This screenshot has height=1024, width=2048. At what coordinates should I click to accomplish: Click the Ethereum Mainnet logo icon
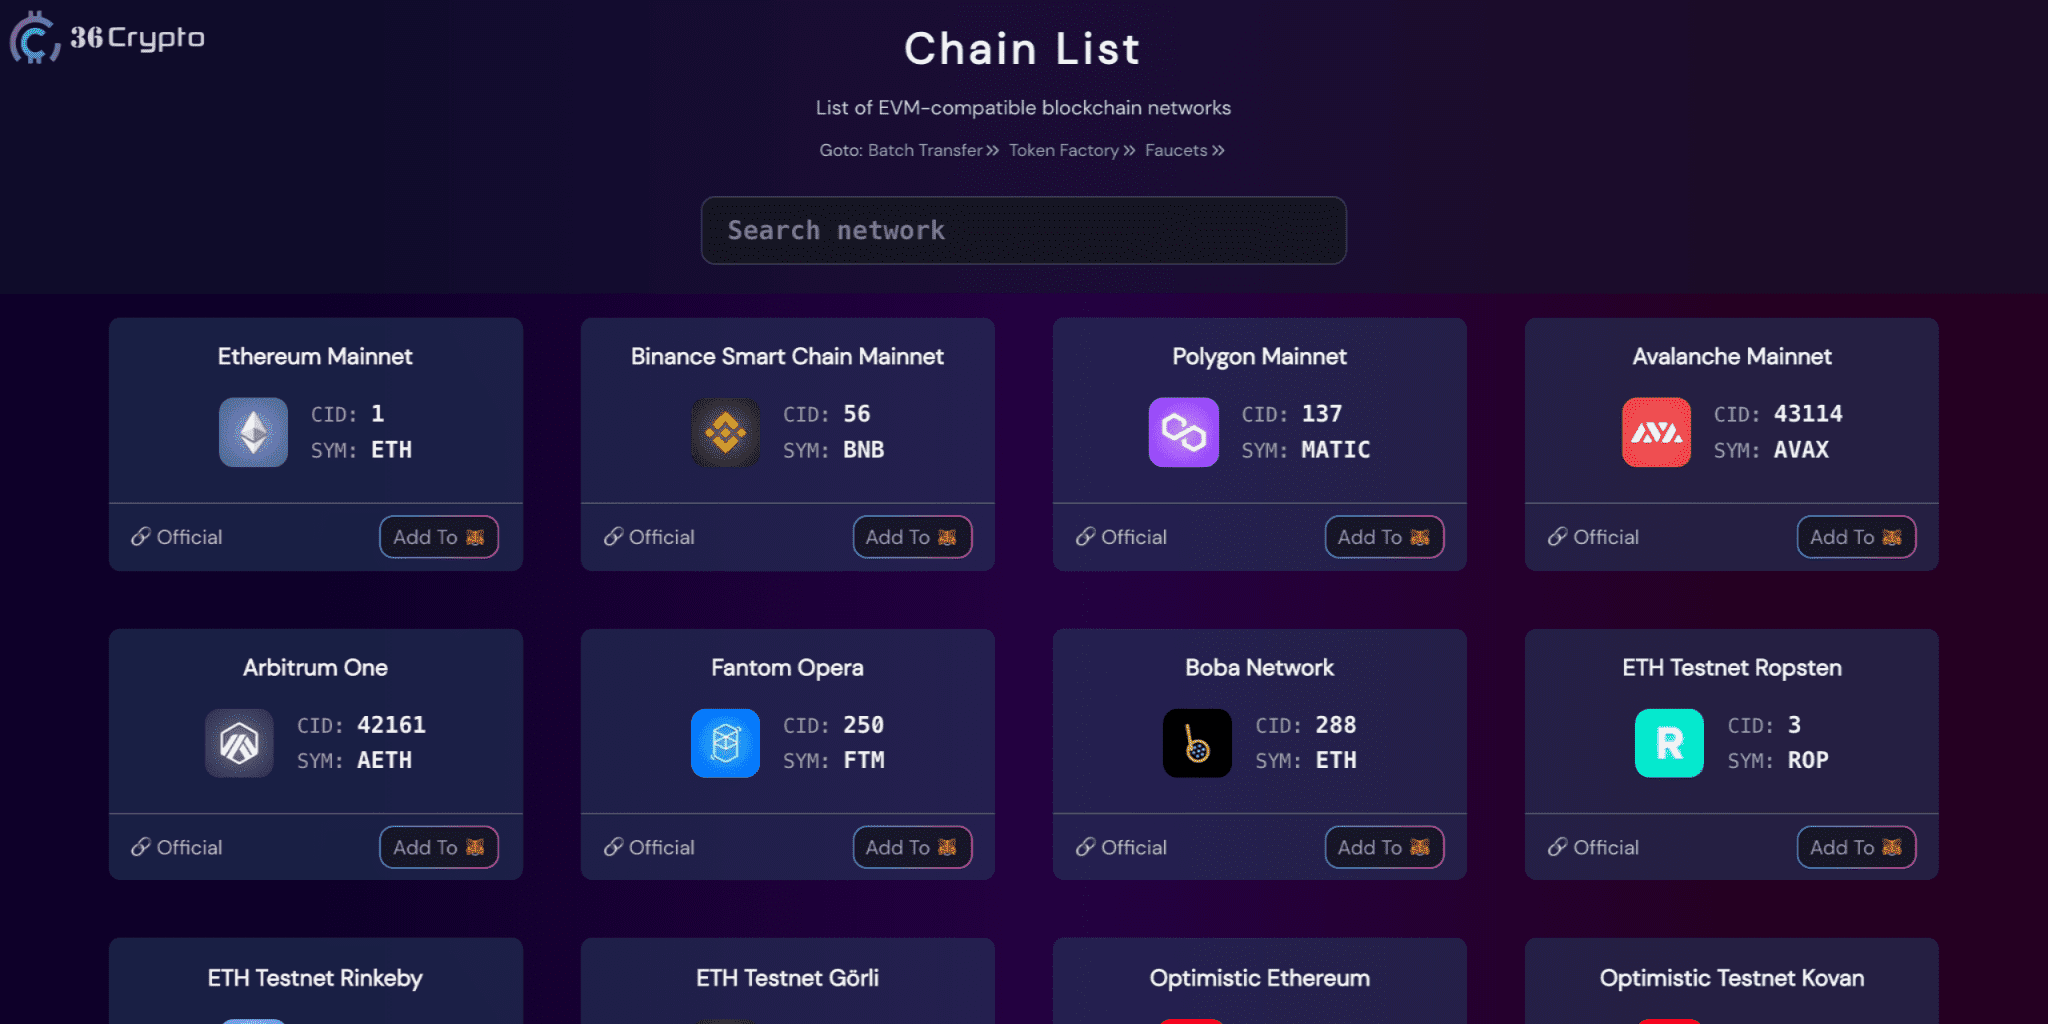(253, 432)
